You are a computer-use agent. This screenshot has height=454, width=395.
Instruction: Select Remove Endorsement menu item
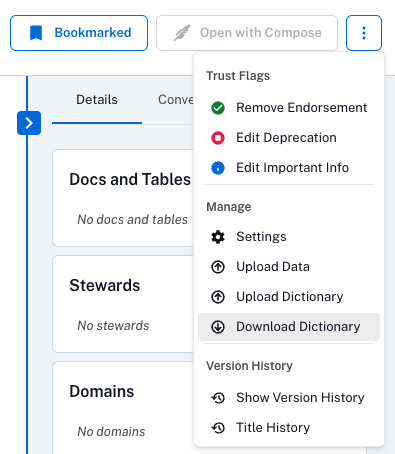coord(289,108)
